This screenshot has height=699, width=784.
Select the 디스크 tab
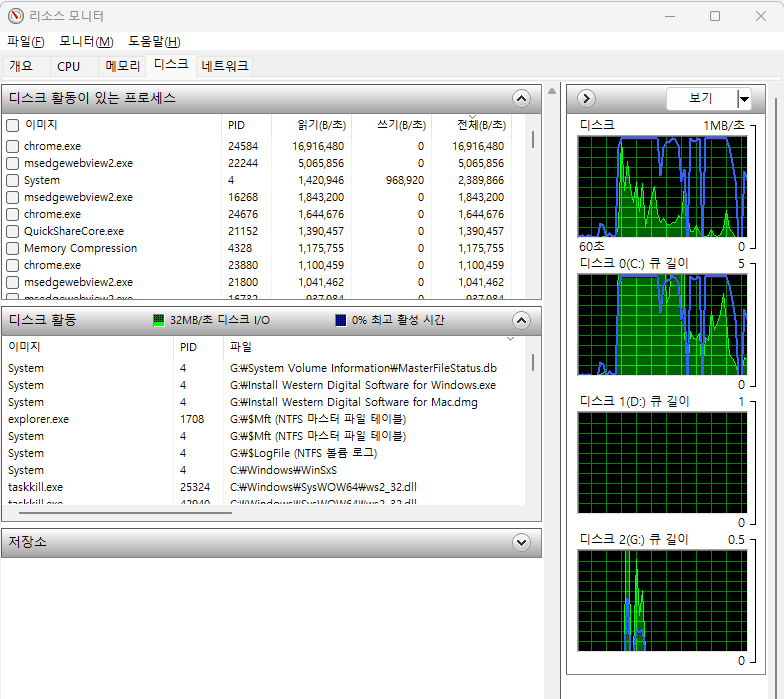click(x=171, y=64)
